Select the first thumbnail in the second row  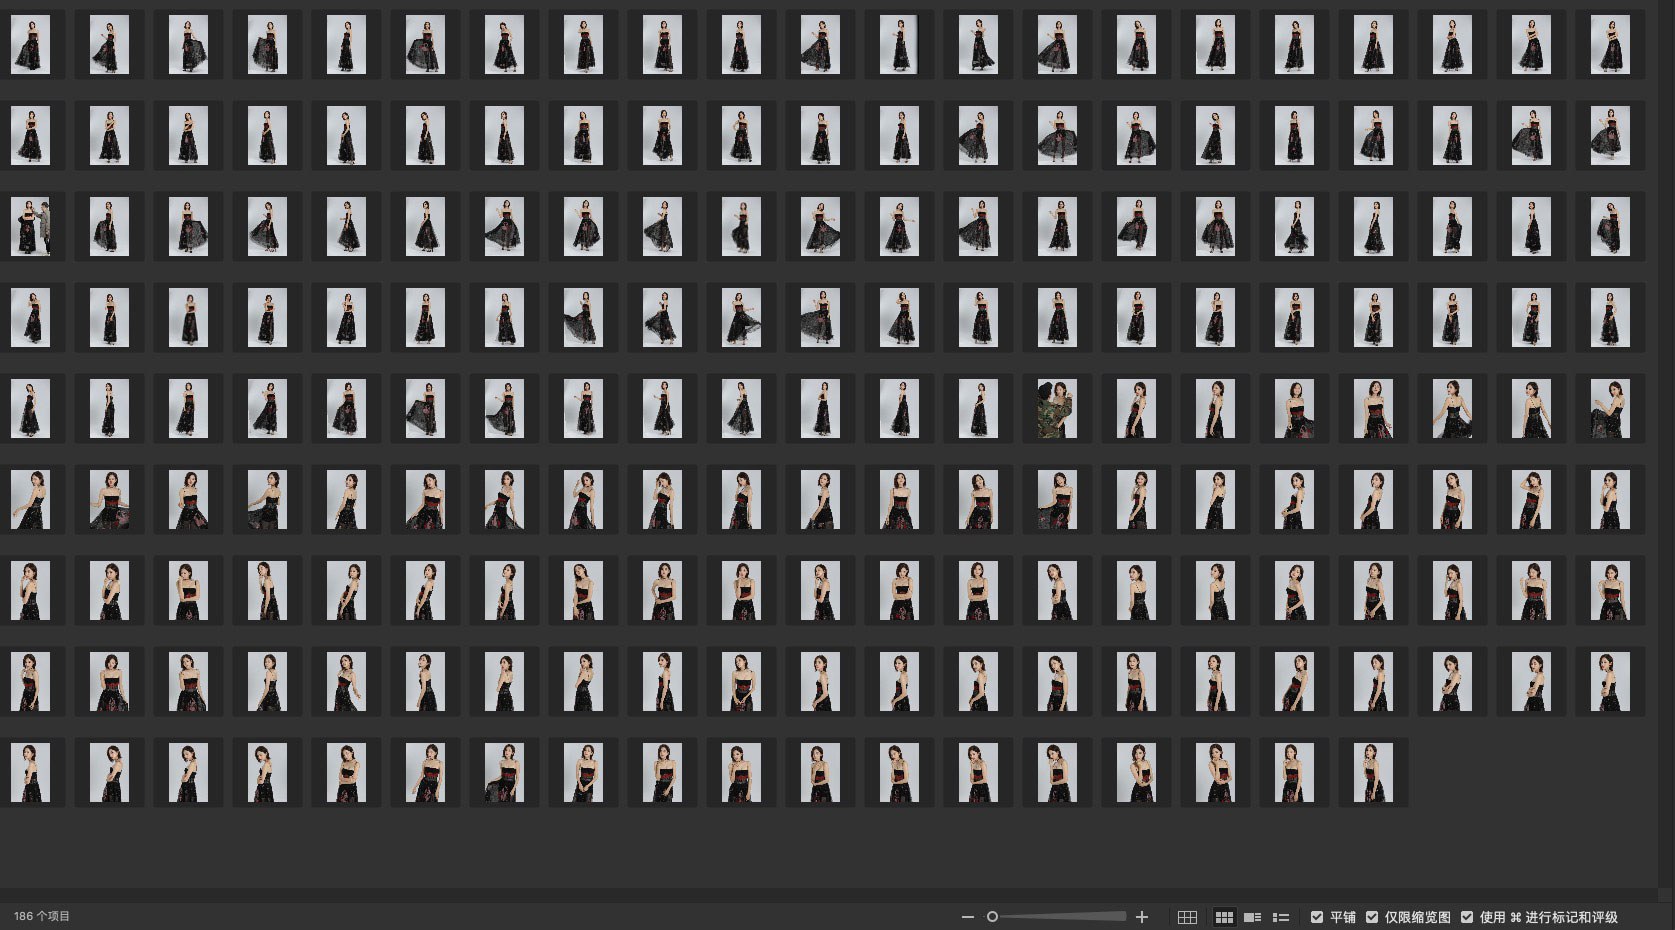pyautogui.click(x=30, y=136)
